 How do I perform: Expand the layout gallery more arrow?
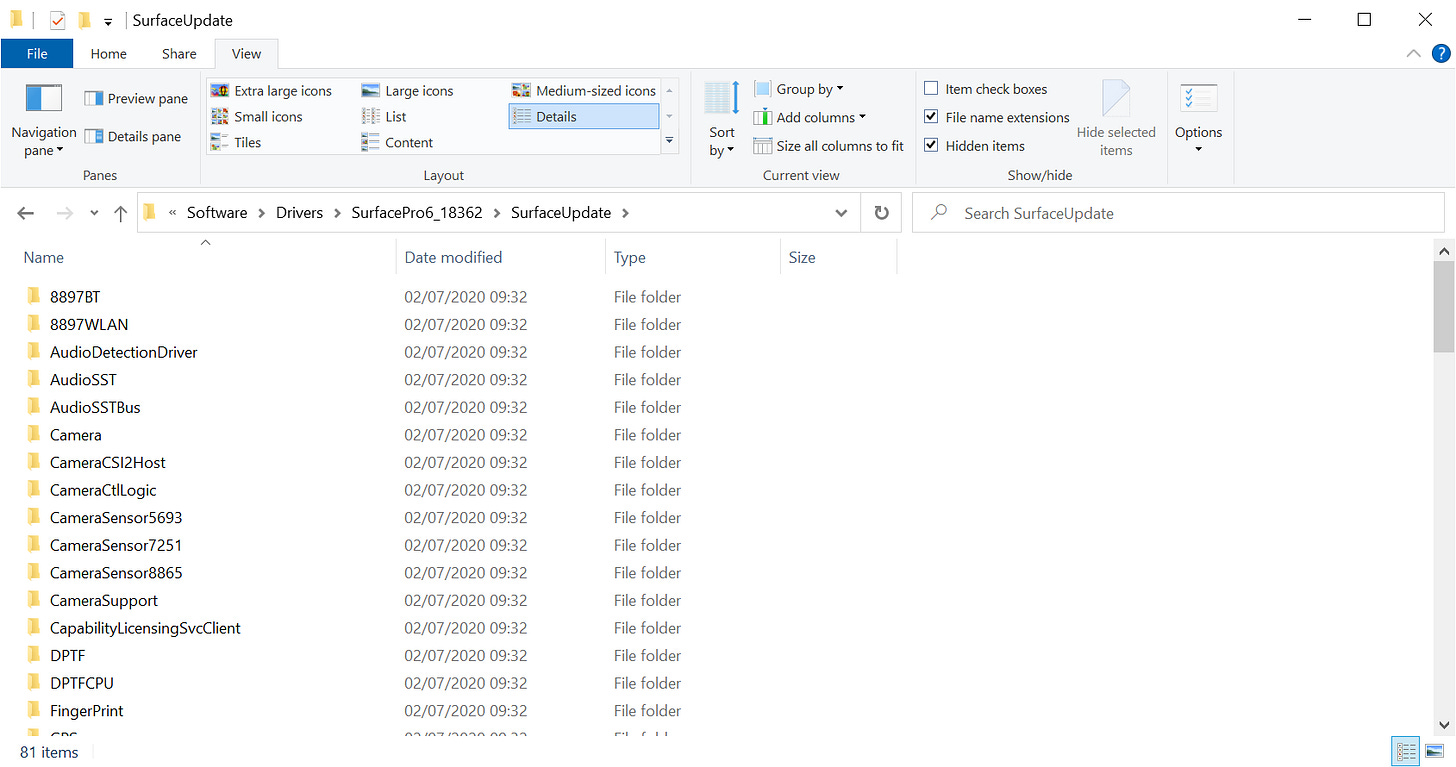(x=670, y=142)
